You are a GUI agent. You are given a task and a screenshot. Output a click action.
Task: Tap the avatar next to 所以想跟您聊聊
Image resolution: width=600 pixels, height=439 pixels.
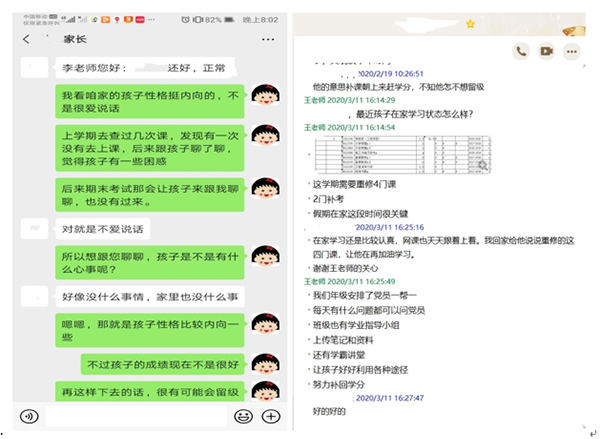coord(266,256)
